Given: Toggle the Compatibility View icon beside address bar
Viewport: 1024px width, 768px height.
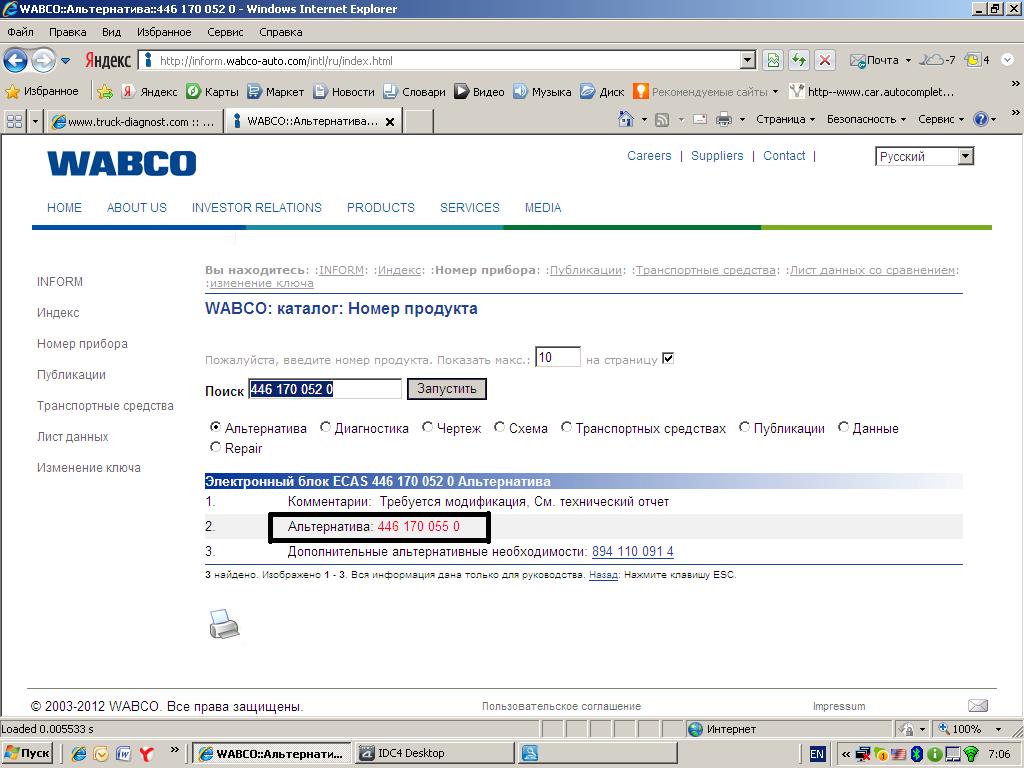Looking at the screenshot, I should 773,61.
